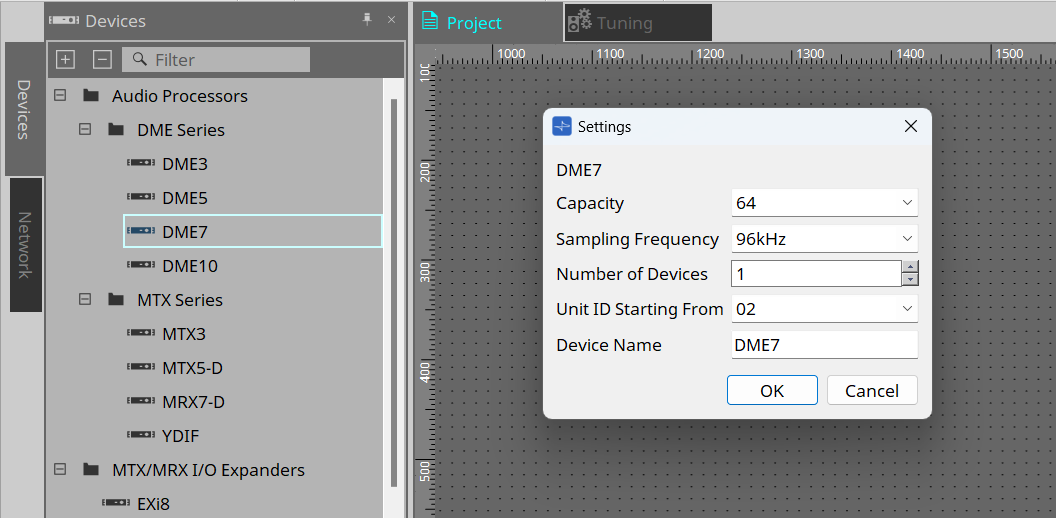Click the Capacity label
The height and width of the screenshot is (518, 1056).
point(590,203)
